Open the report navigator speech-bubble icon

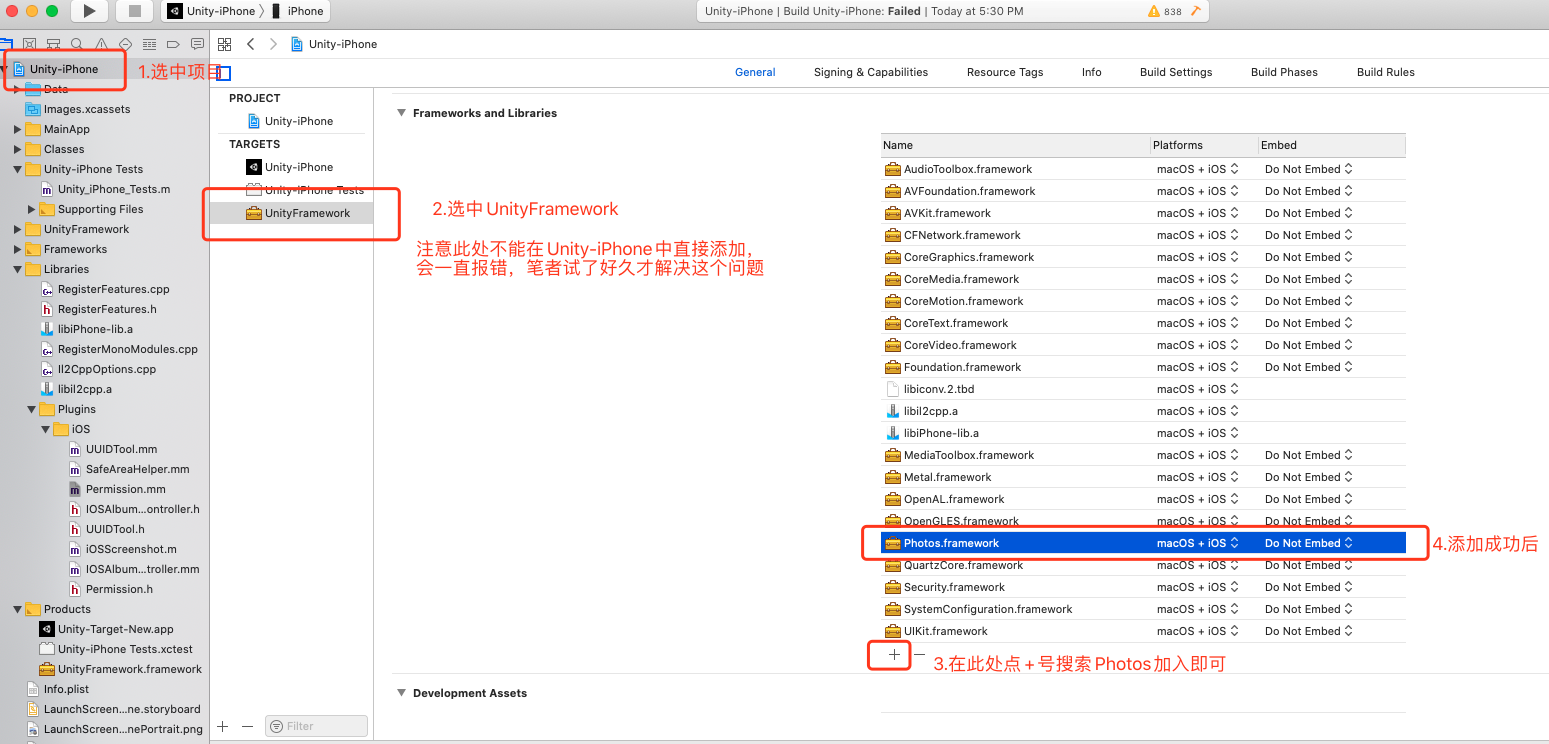[x=197, y=44]
